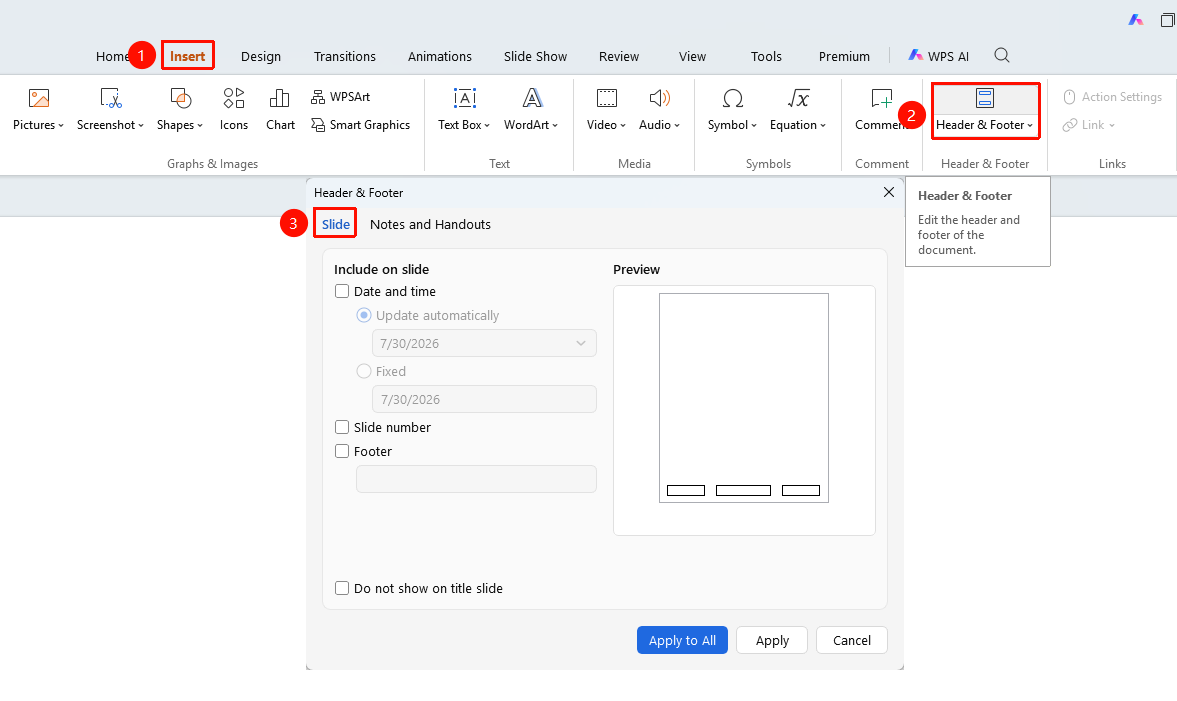Click the Apply to All button
This screenshot has width=1177, height=701.
coord(682,640)
